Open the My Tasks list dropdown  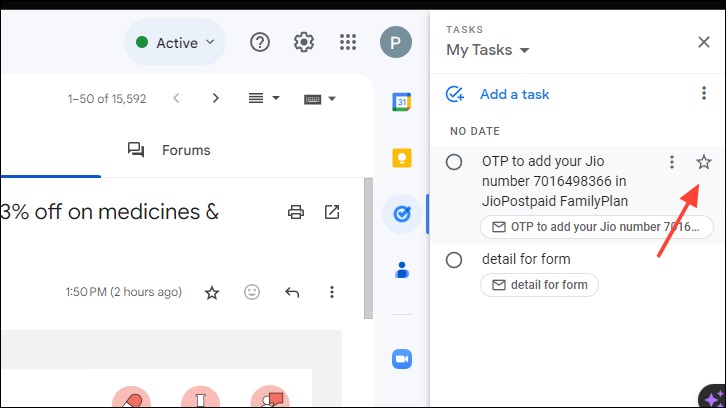(488, 50)
